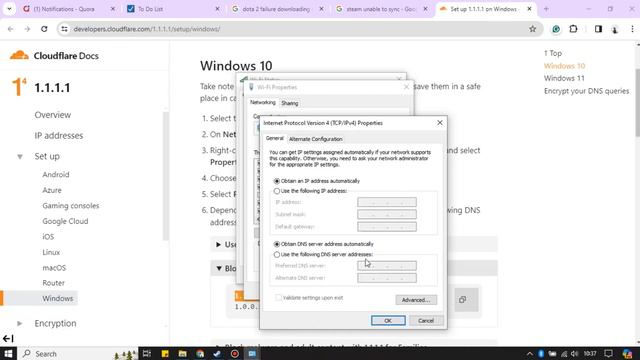Open the IP addresses sidebar page
Screen dimensions: 640x360
tap(59, 136)
